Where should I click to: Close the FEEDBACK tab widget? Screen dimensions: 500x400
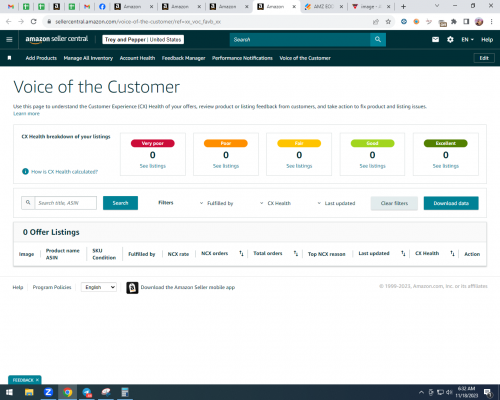tap(37, 380)
